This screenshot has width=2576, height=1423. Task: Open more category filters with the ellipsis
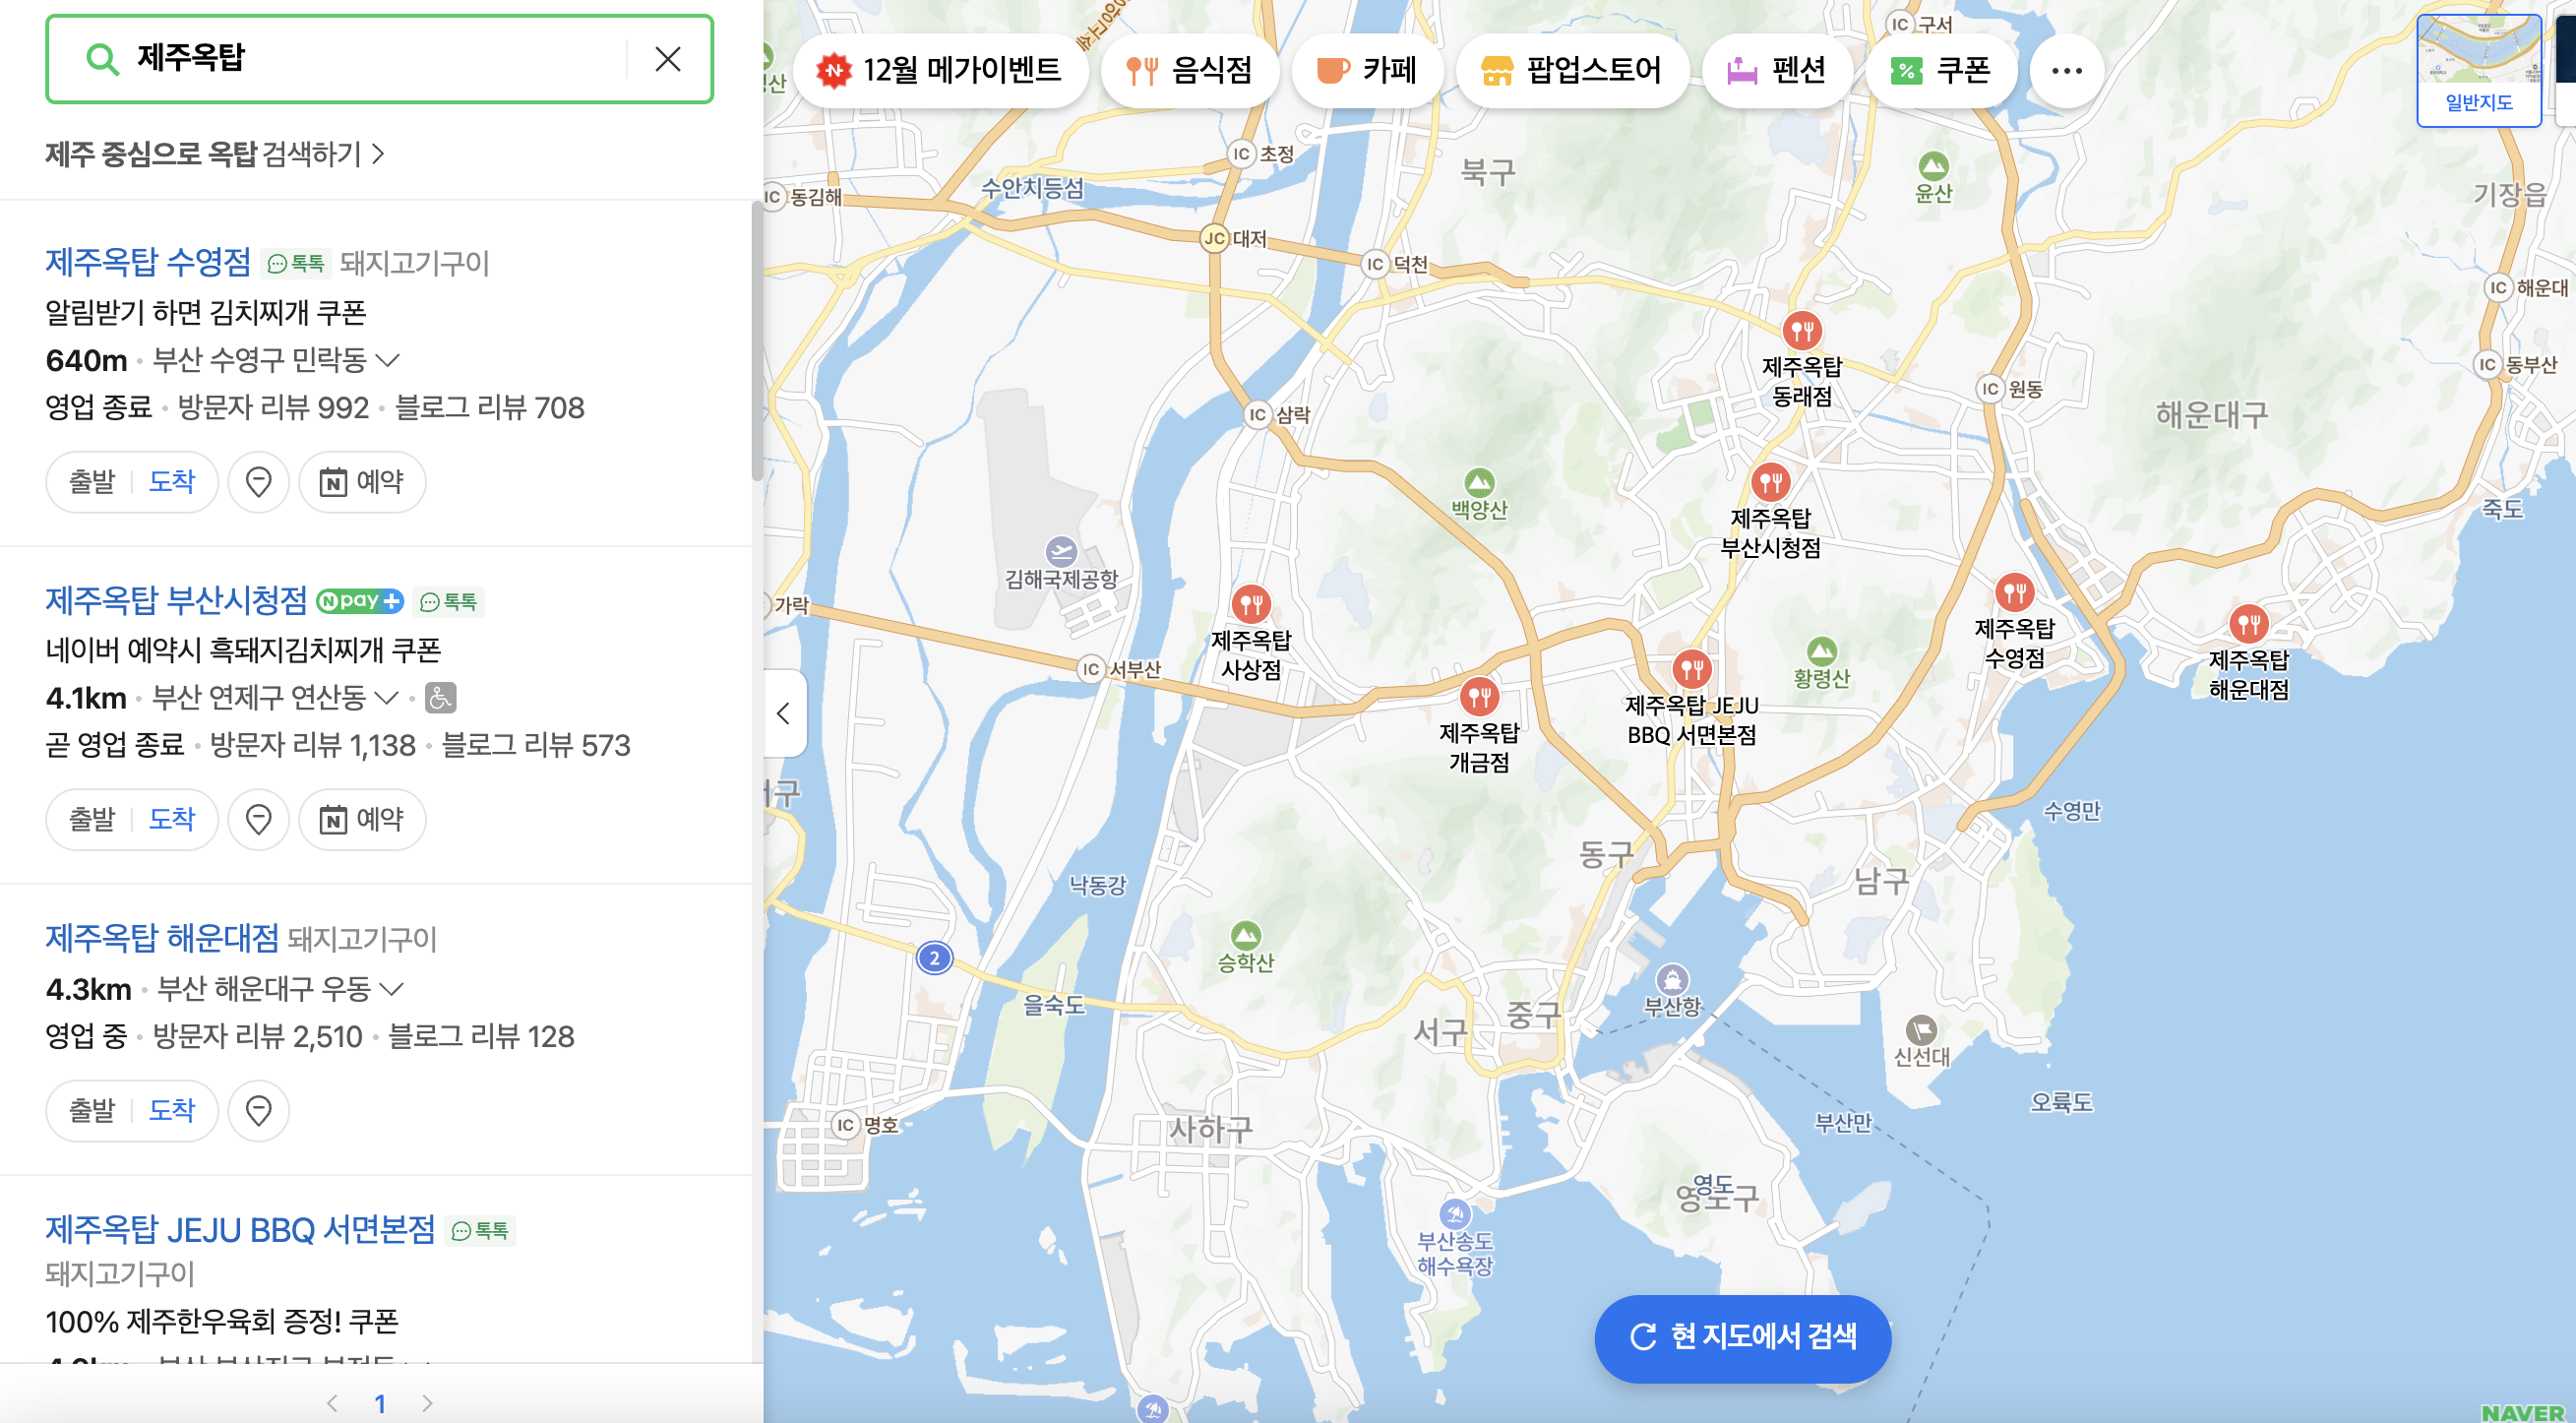[x=2066, y=70]
